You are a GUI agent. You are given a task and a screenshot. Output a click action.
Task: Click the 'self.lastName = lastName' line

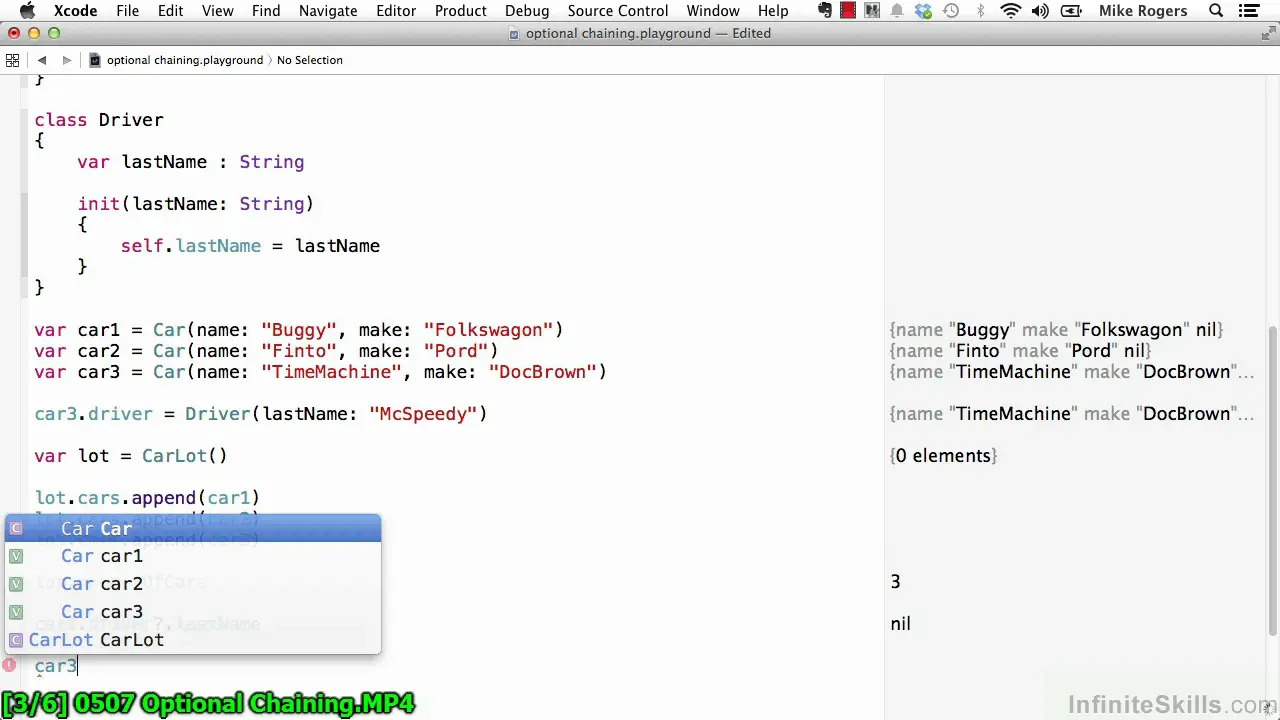[250, 246]
